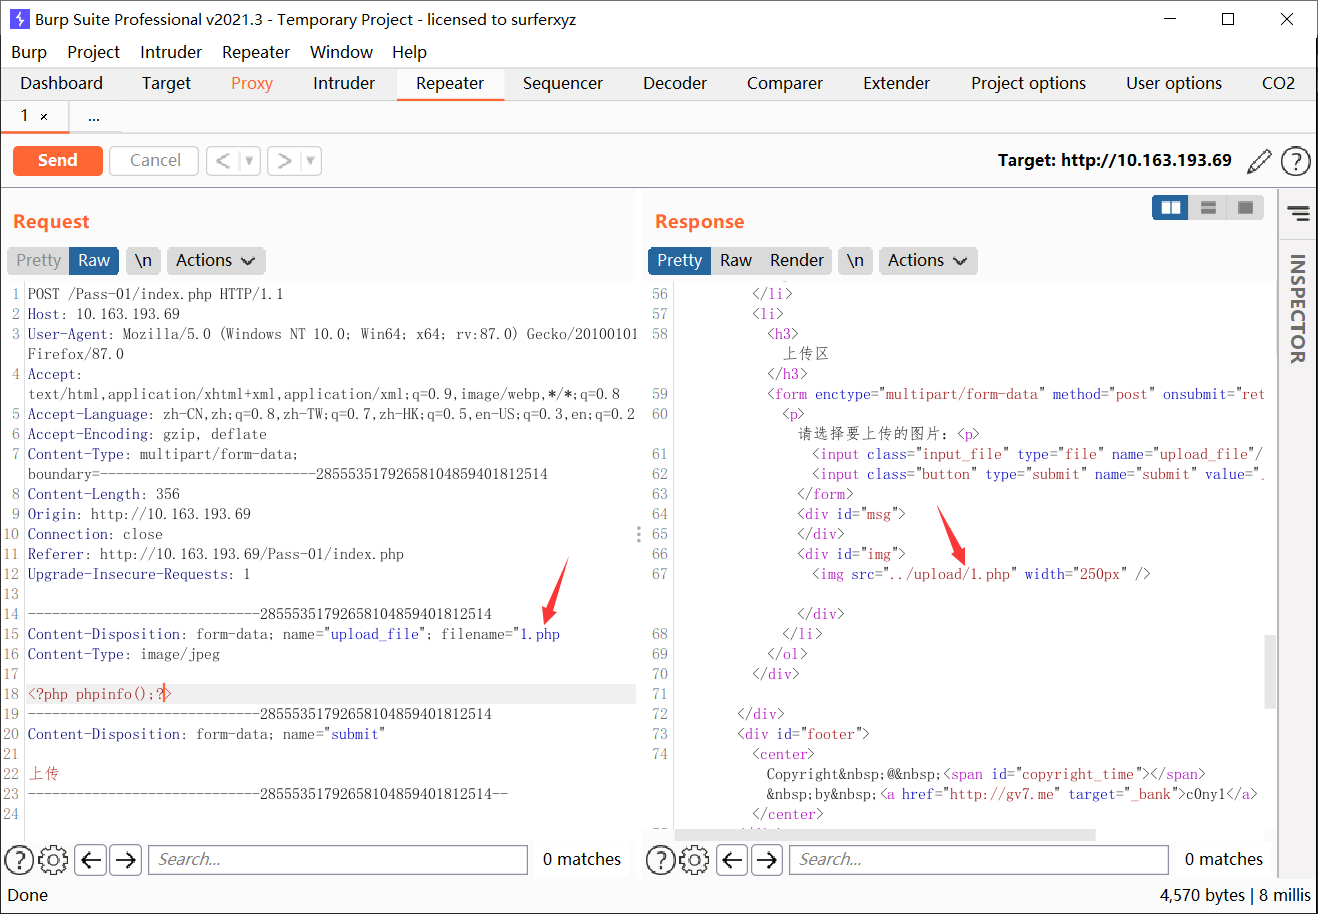Image resolution: width=1318 pixels, height=914 pixels.
Task: Switch to the Proxy tab
Action: click(252, 83)
